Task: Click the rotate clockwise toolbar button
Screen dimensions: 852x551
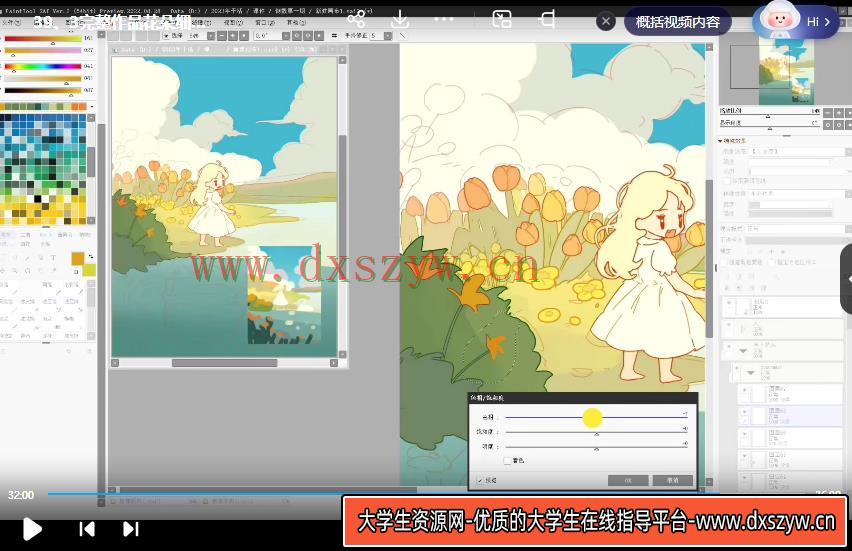Action: pos(308,35)
